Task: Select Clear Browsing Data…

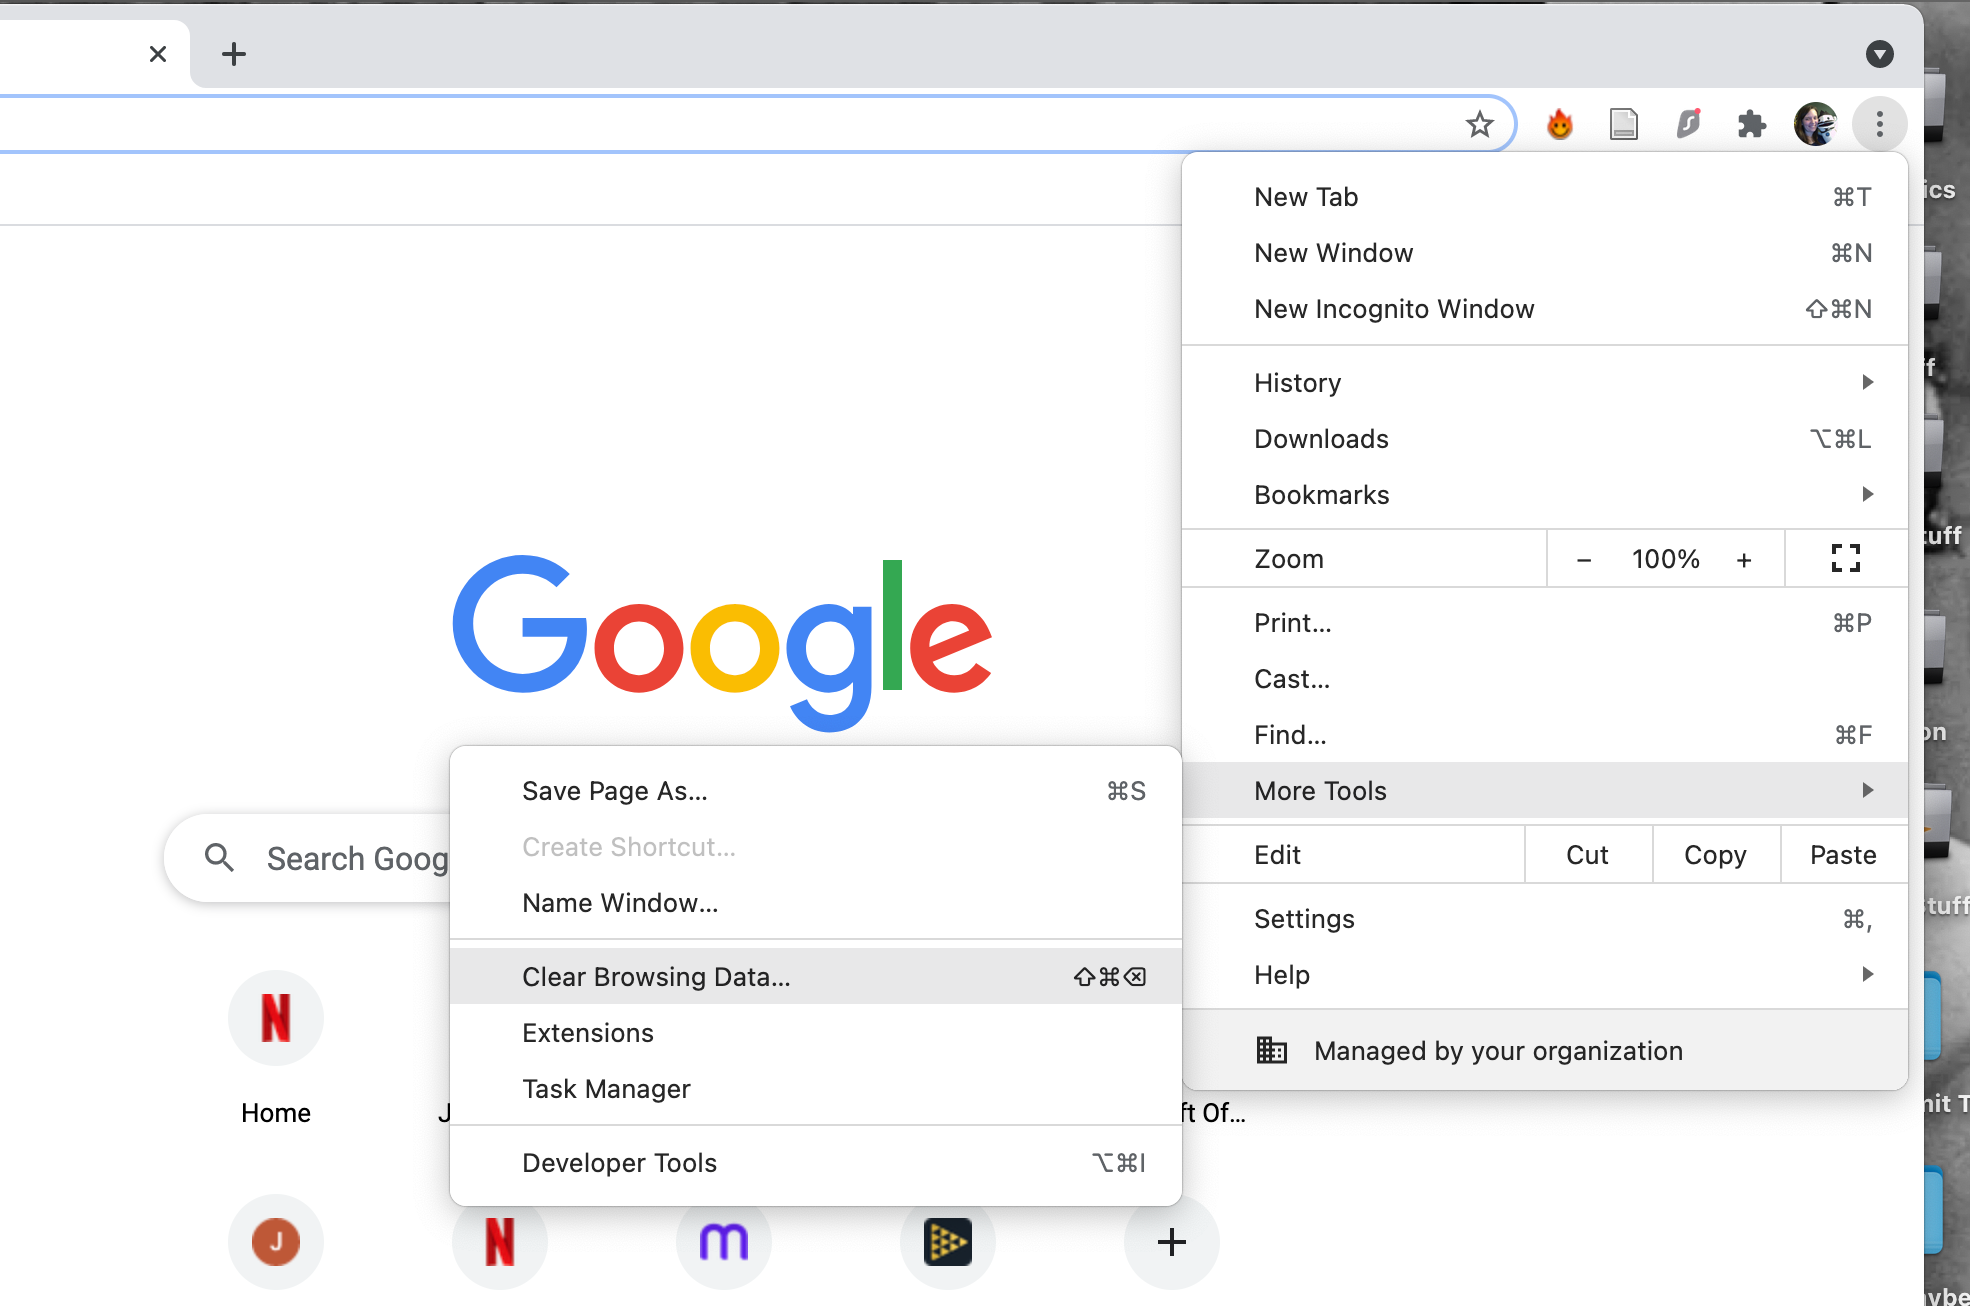Action: (x=656, y=976)
